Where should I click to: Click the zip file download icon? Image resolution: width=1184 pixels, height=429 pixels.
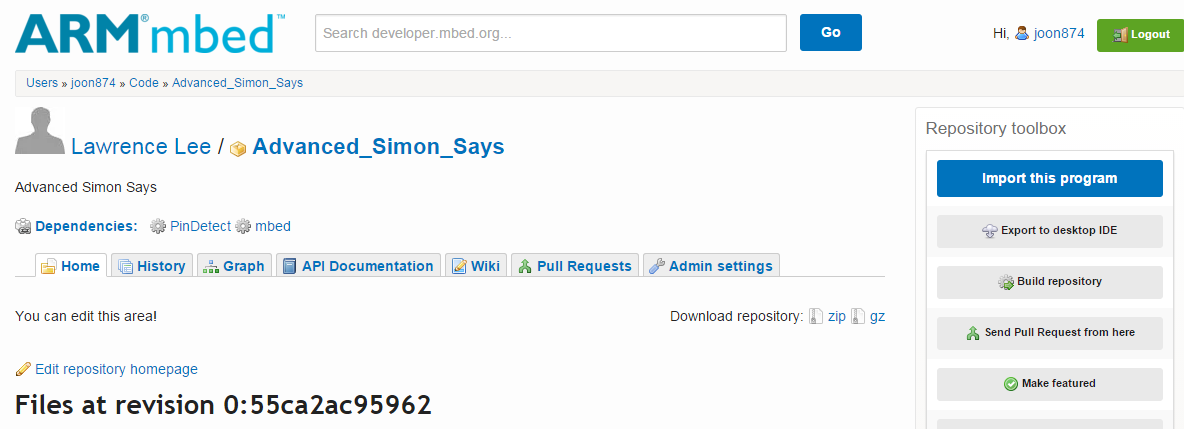816,317
